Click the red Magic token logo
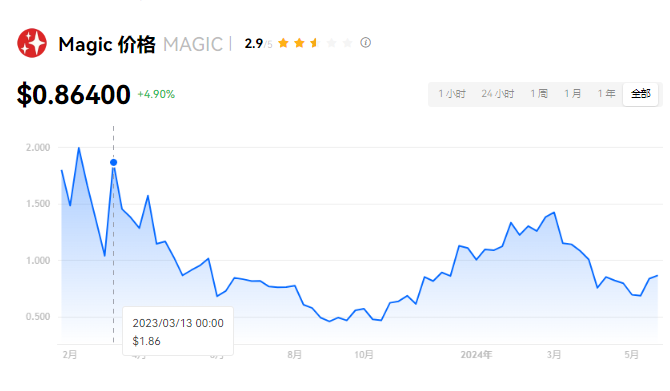Screen dimensions: 670x391 coord(32,43)
